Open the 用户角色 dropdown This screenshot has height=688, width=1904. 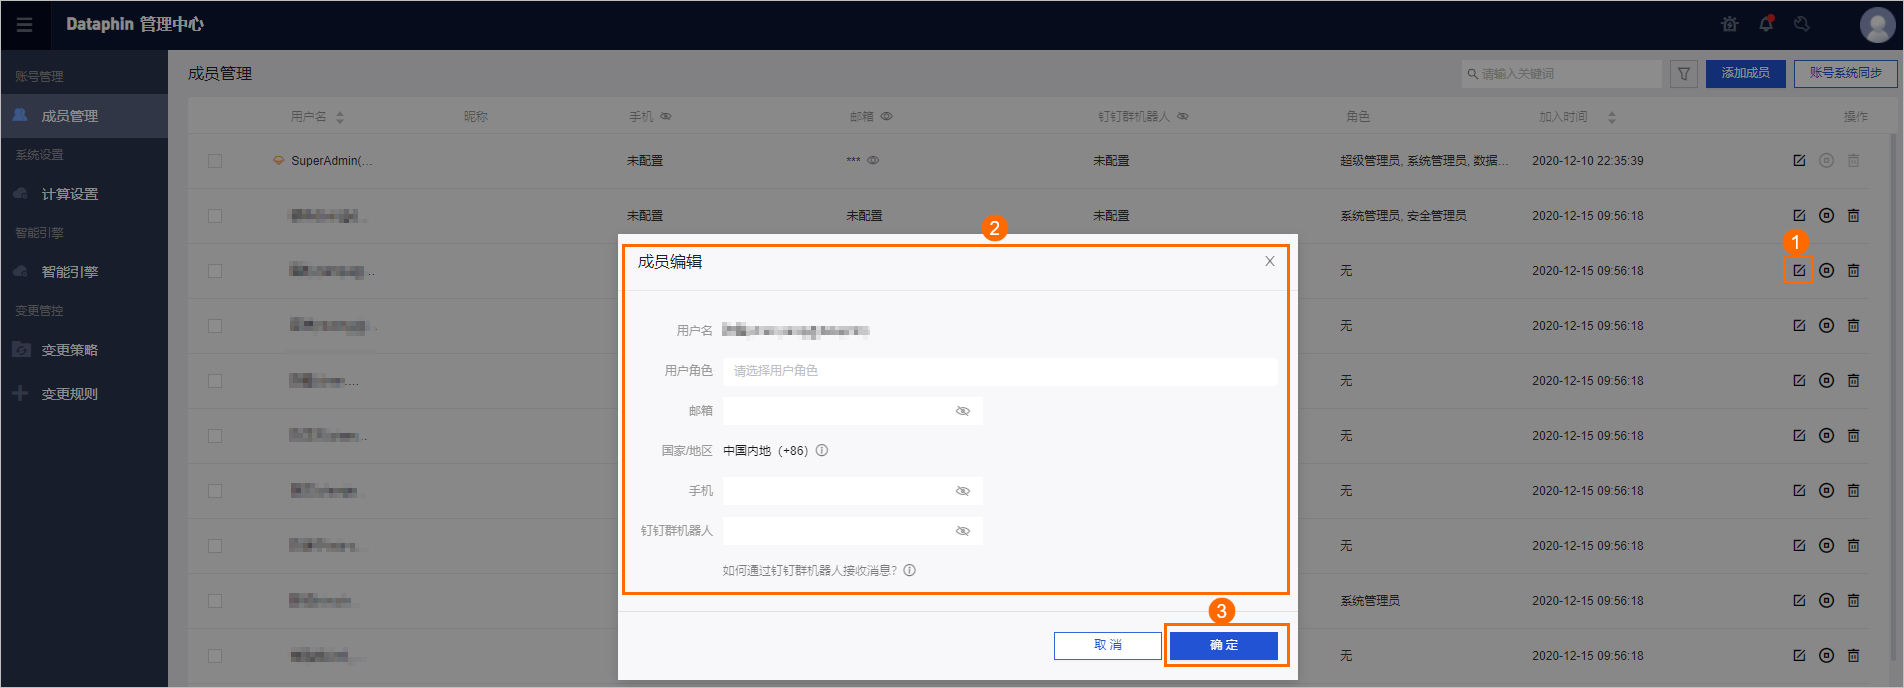(1000, 371)
